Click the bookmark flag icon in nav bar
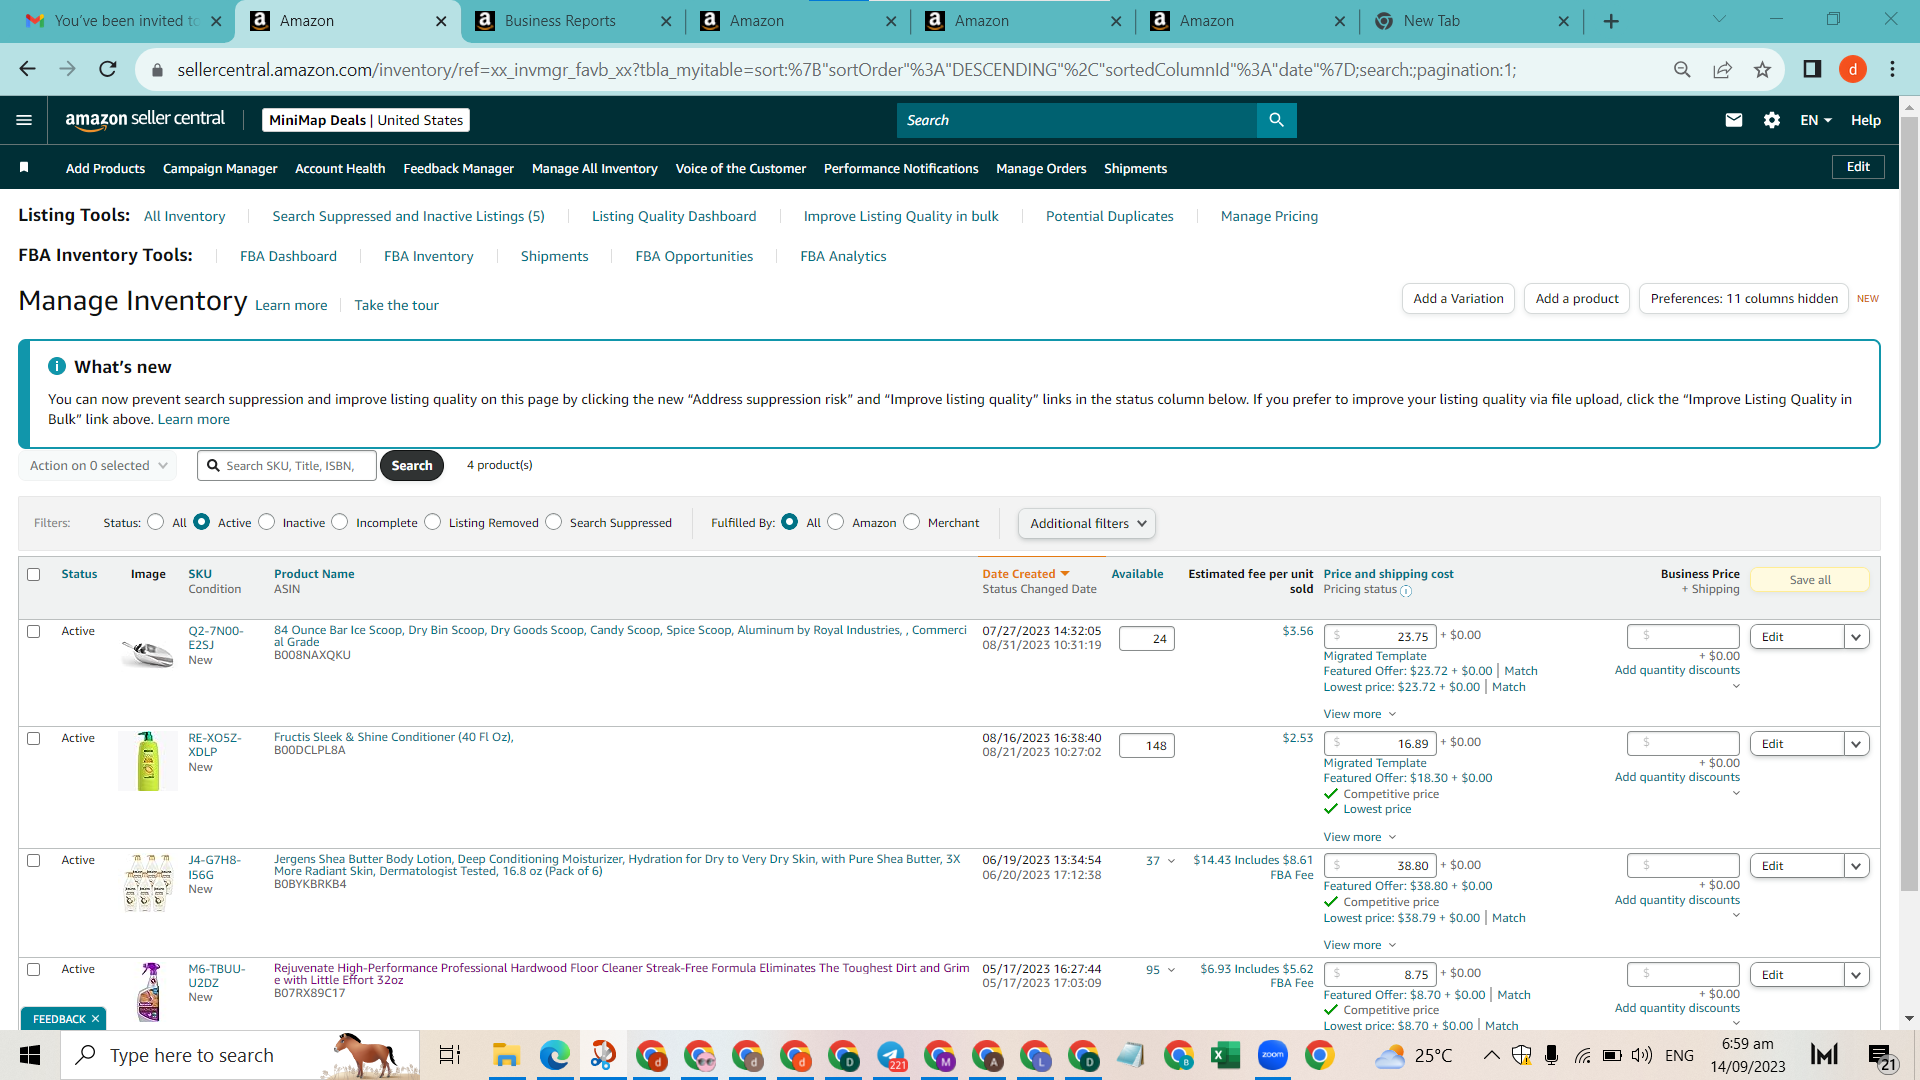The height and width of the screenshot is (1080, 1920). click(24, 168)
